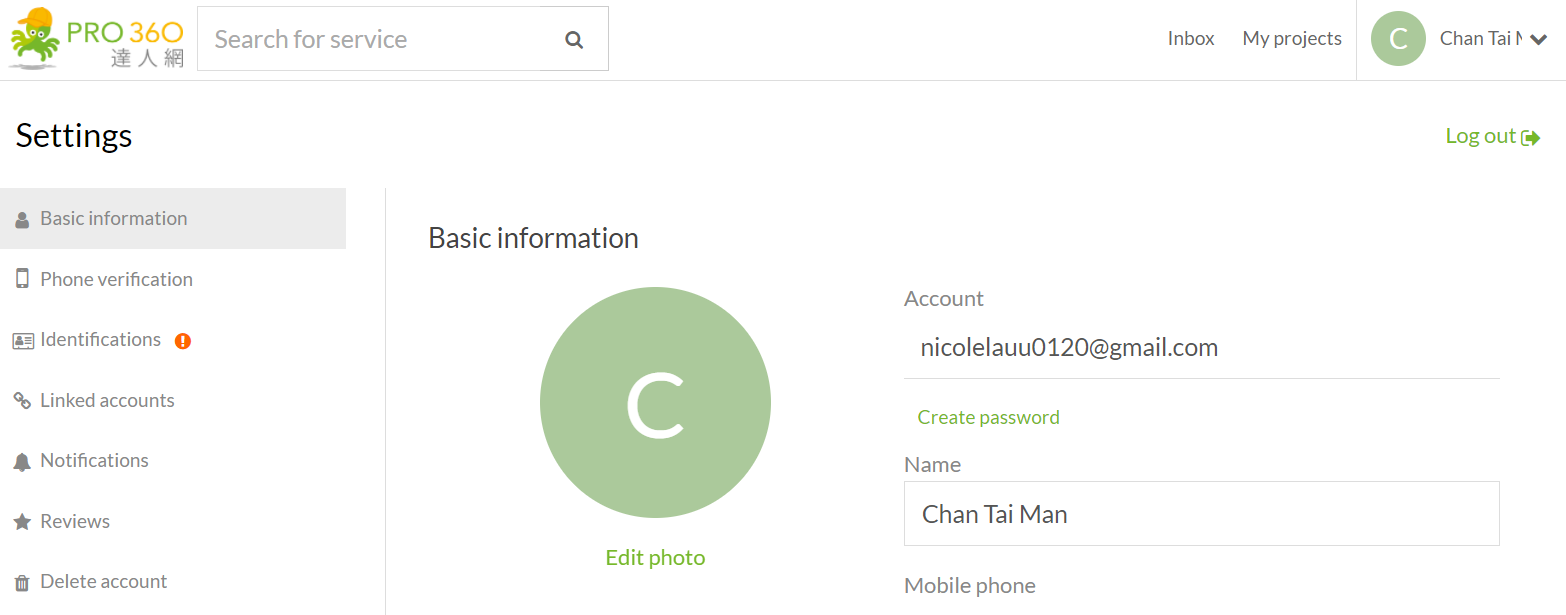Expand the Chan Tai Man user dropdown
The height and width of the screenshot is (615, 1566).
pyautogui.click(x=1538, y=40)
